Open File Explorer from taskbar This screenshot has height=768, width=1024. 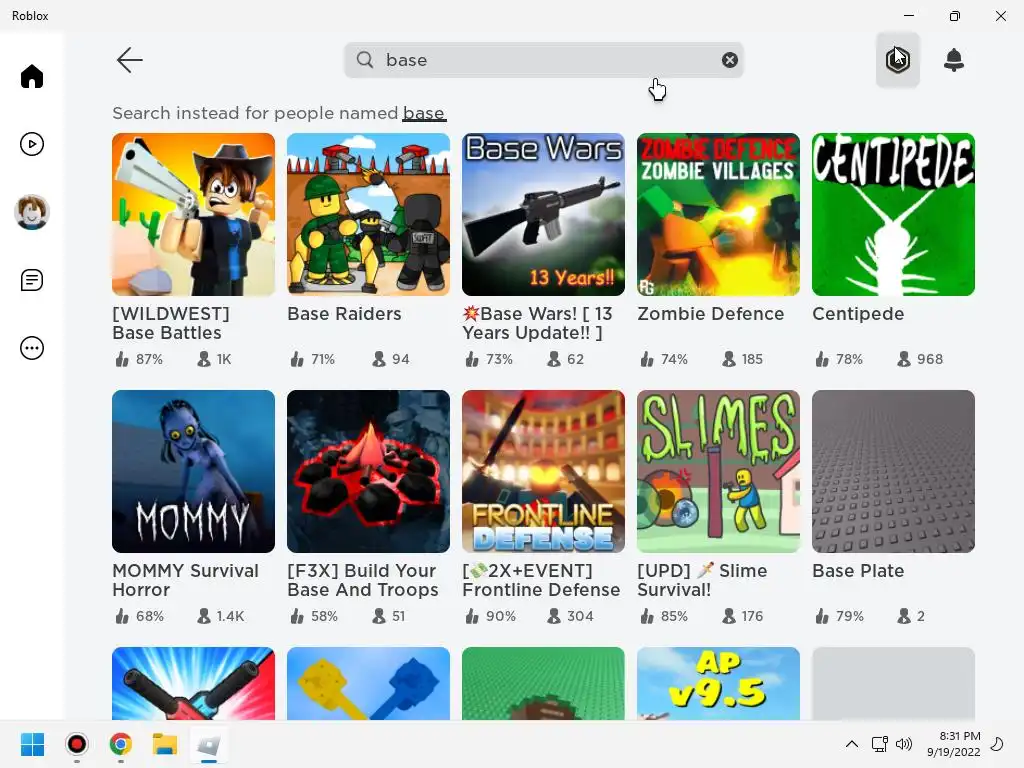click(x=165, y=744)
